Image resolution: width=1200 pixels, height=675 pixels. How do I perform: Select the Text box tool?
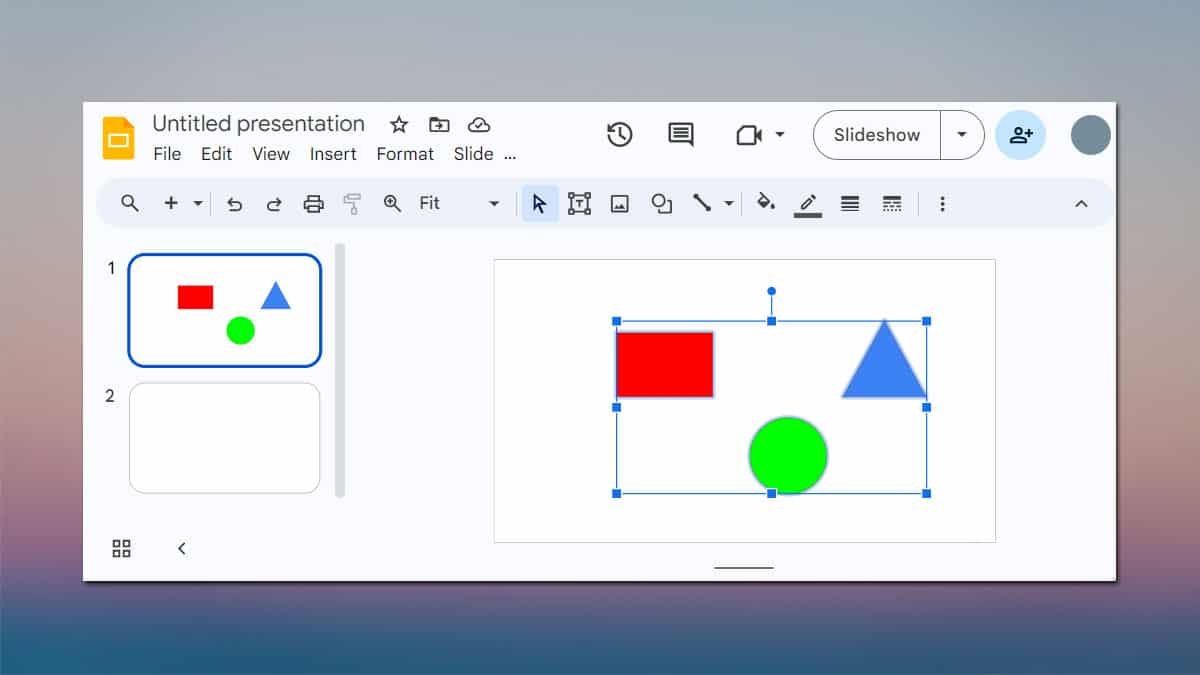tap(579, 203)
